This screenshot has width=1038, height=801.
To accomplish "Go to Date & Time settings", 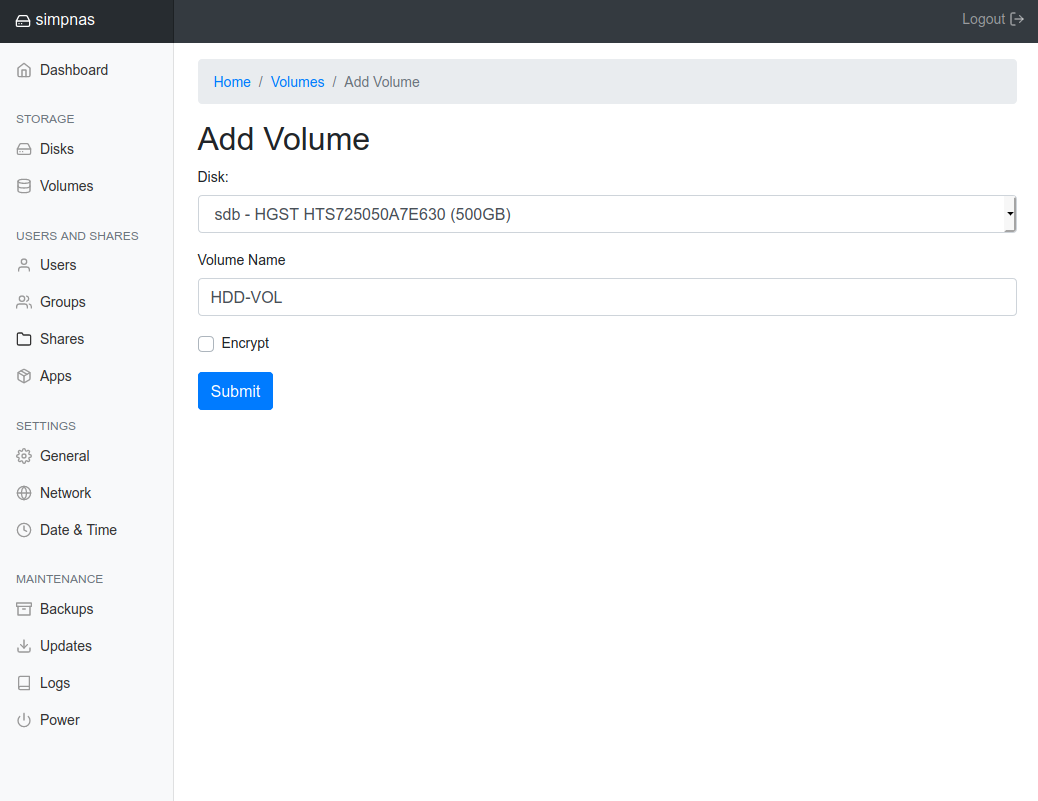I will [x=78, y=530].
